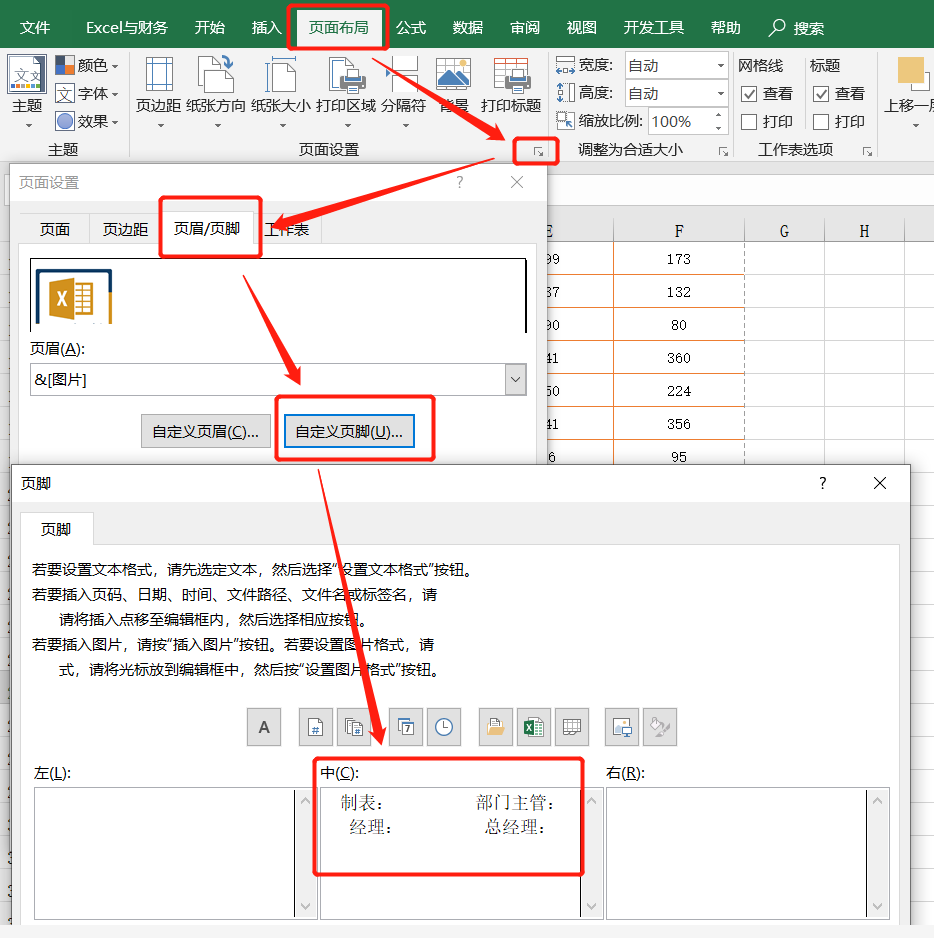Toggle Gridlines Print (打印) checkbox
The height and width of the screenshot is (938, 934).
coord(749,122)
